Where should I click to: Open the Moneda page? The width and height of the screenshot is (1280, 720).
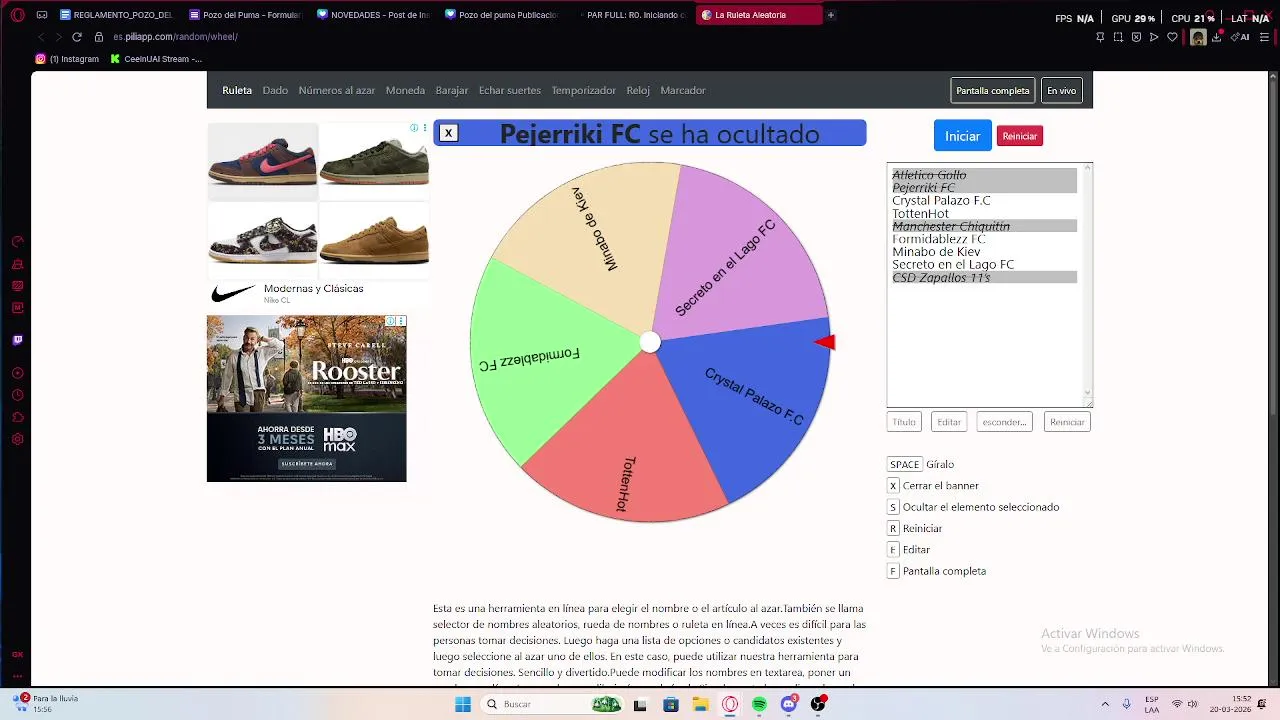point(405,90)
